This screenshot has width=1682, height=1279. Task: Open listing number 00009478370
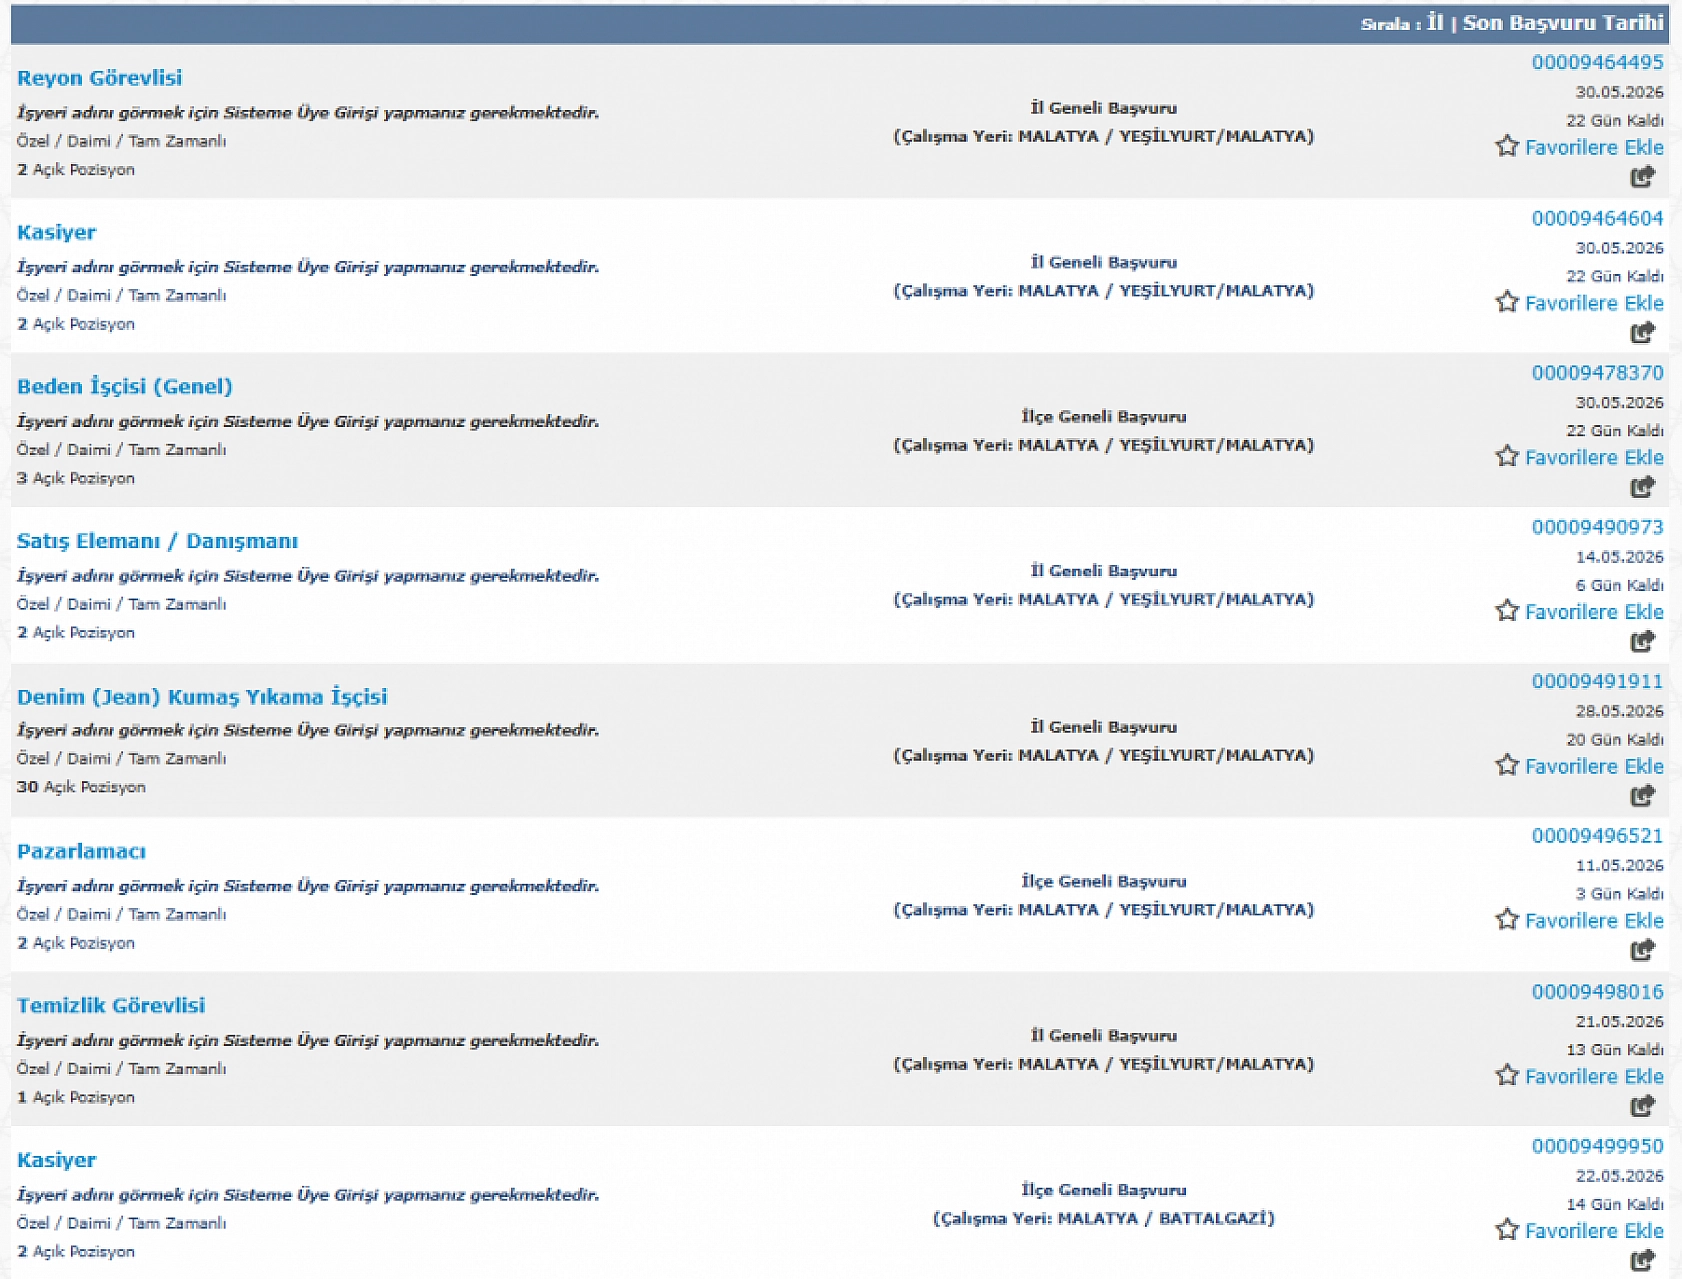(x=1597, y=372)
